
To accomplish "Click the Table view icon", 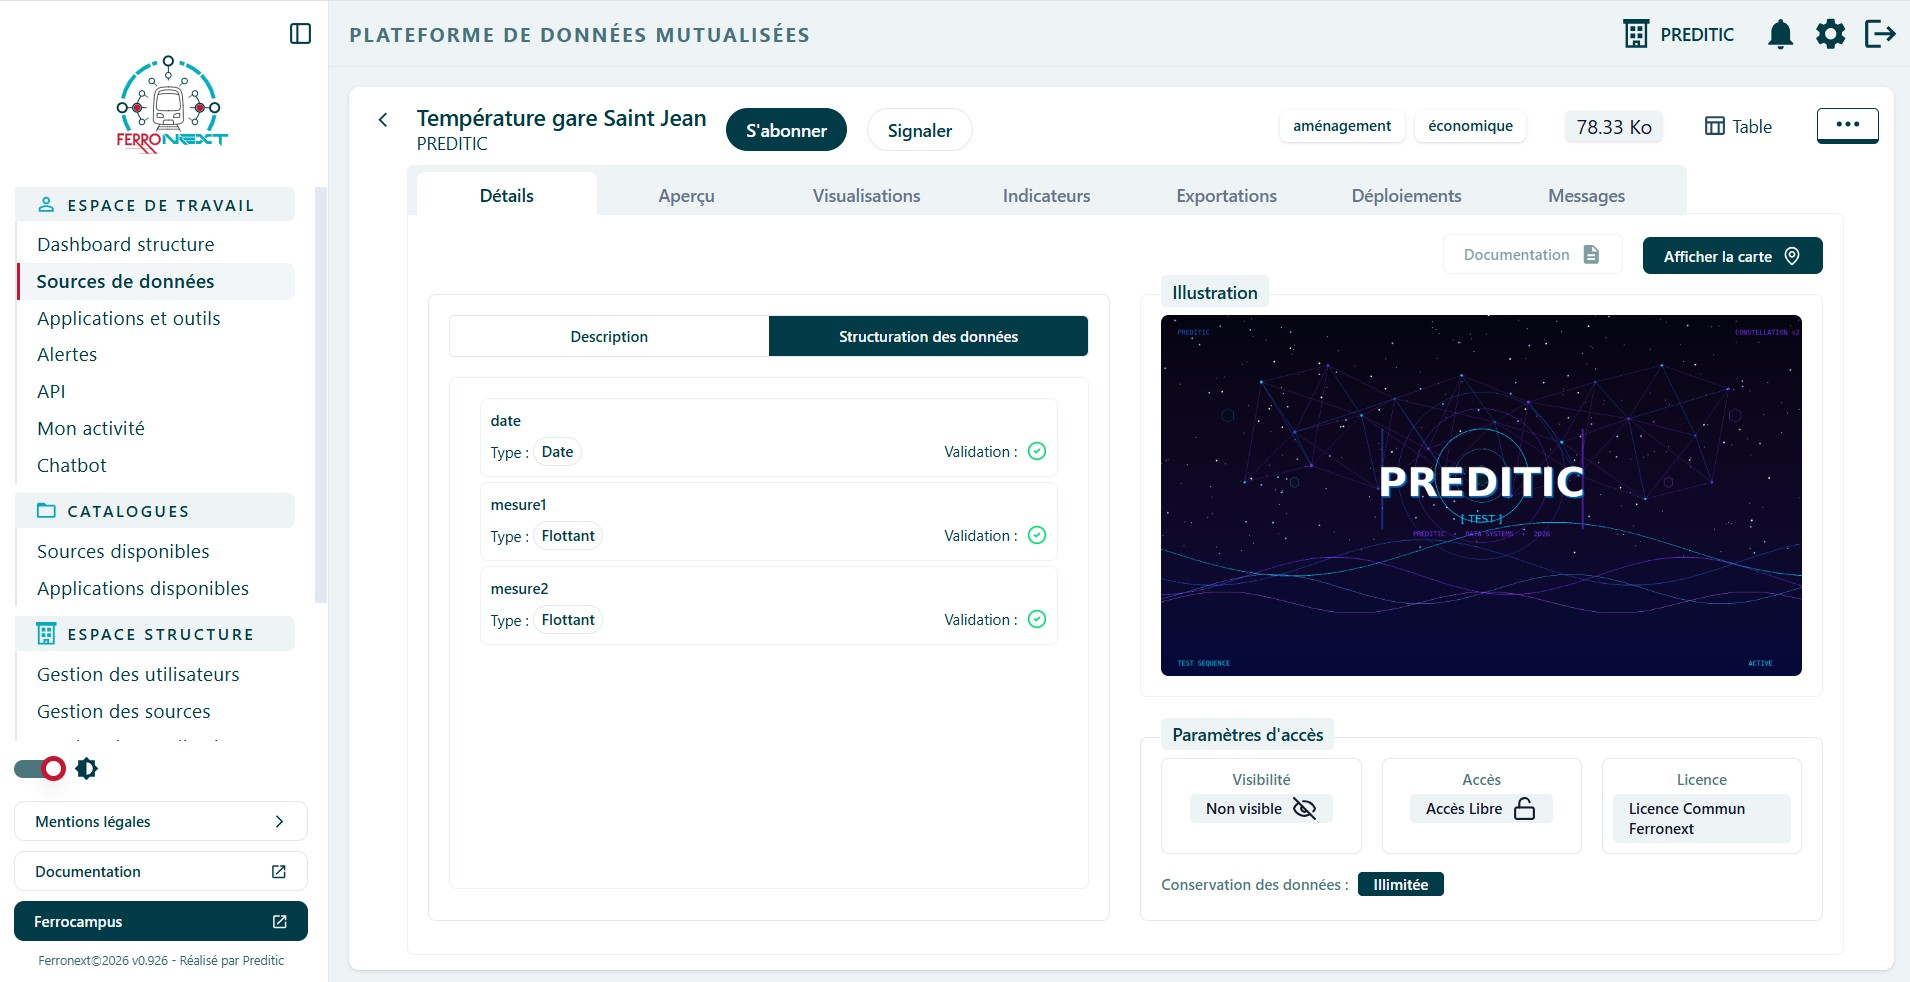I will click(1715, 126).
